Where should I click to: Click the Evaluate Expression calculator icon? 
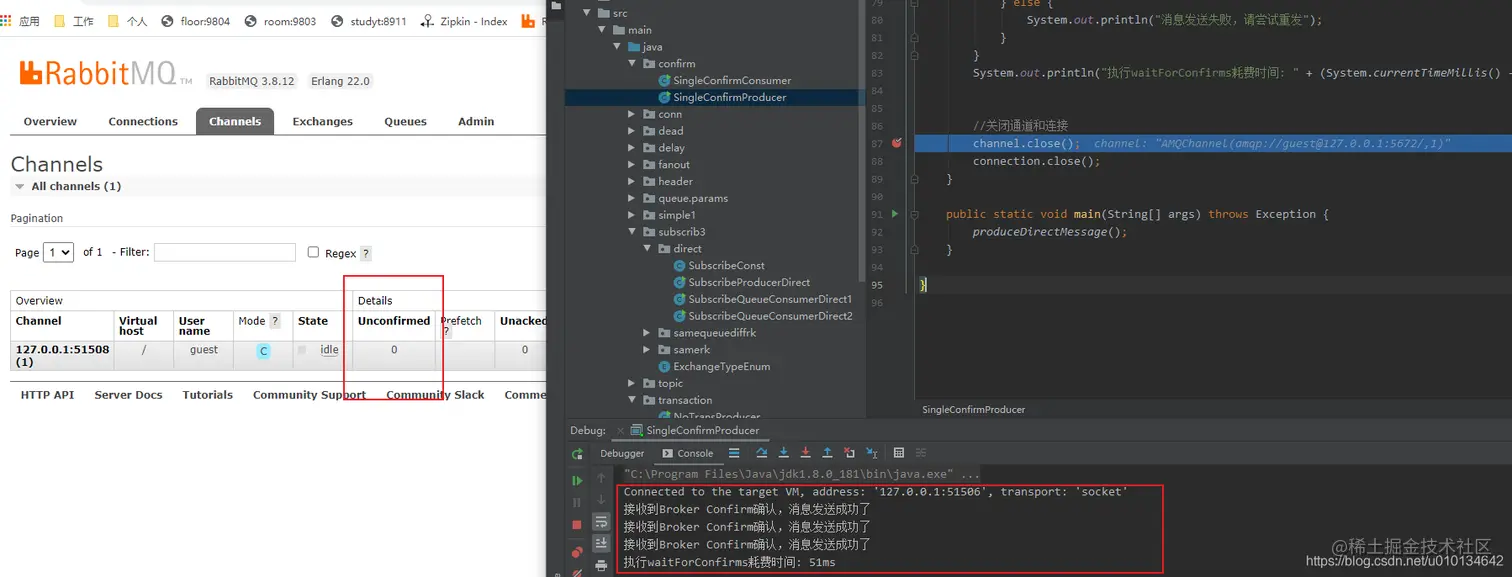click(899, 453)
